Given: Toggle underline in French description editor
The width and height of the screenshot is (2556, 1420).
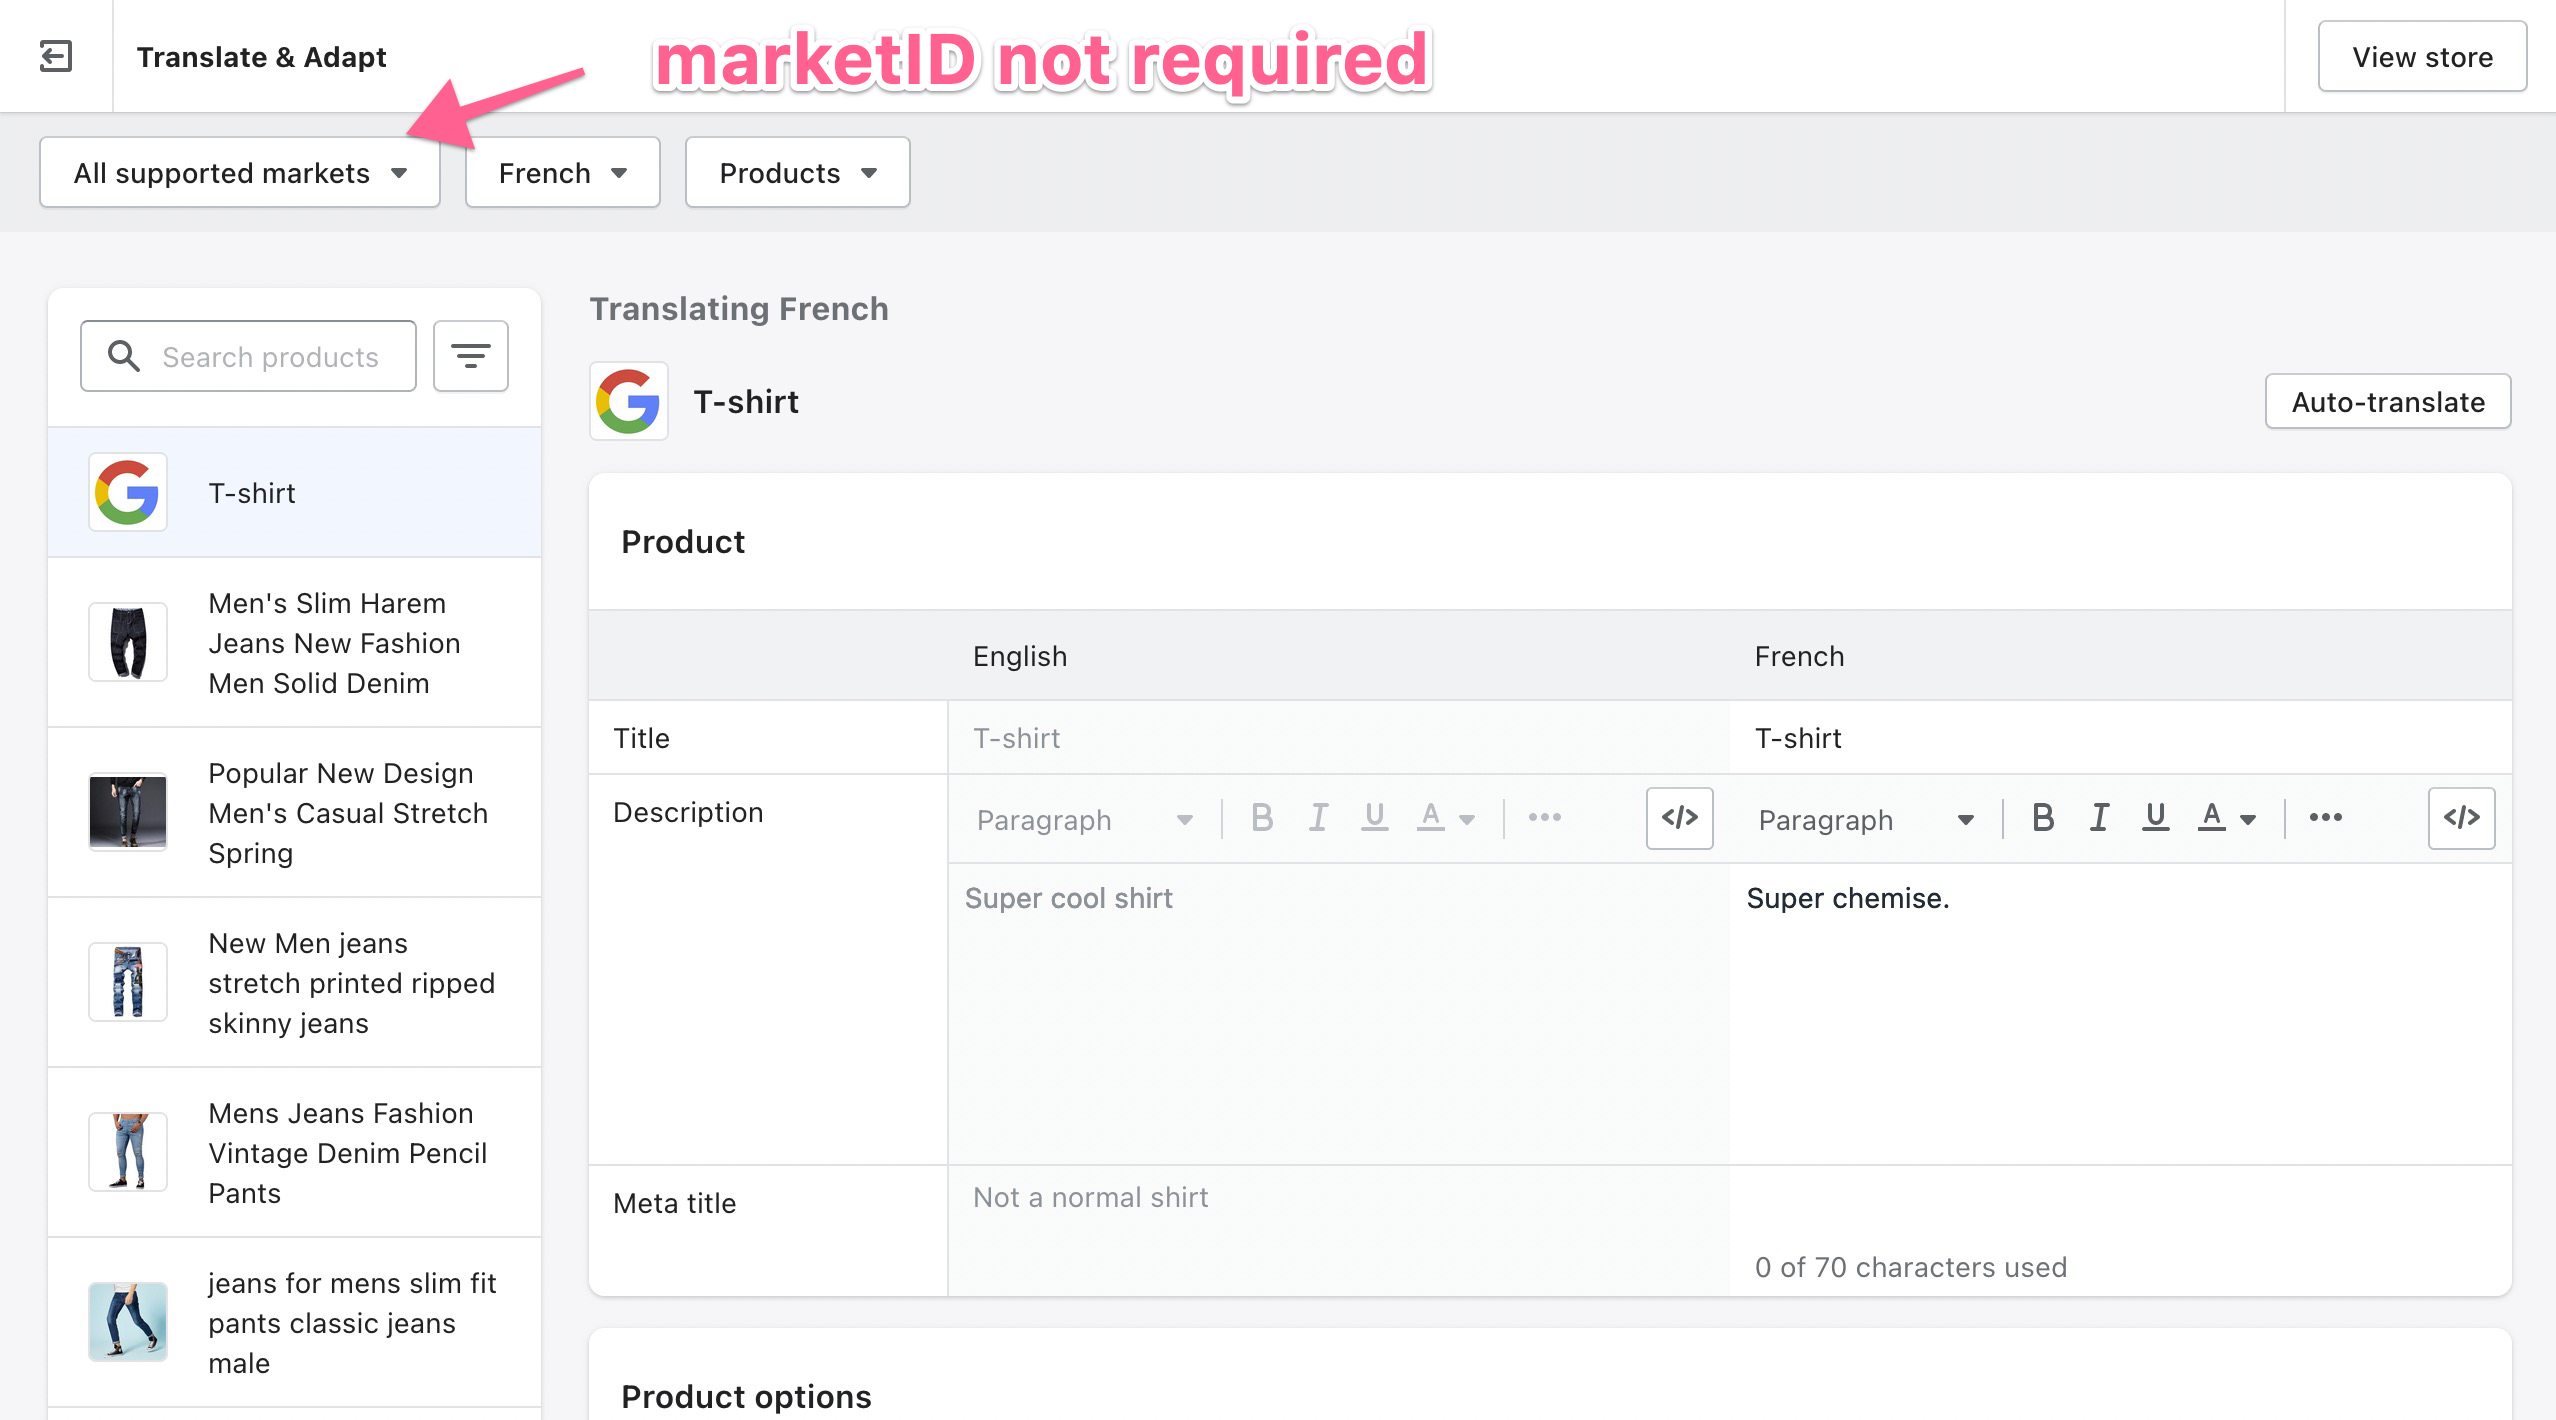Looking at the screenshot, I should (2155, 818).
